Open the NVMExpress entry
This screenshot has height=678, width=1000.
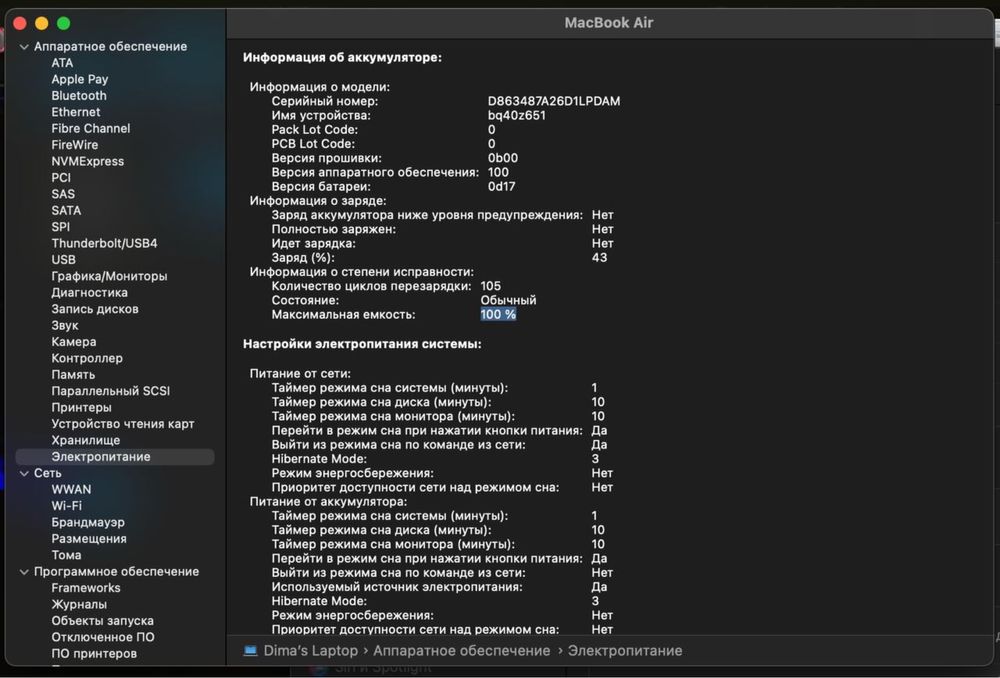pyautogui.click(x=87, y=161)
